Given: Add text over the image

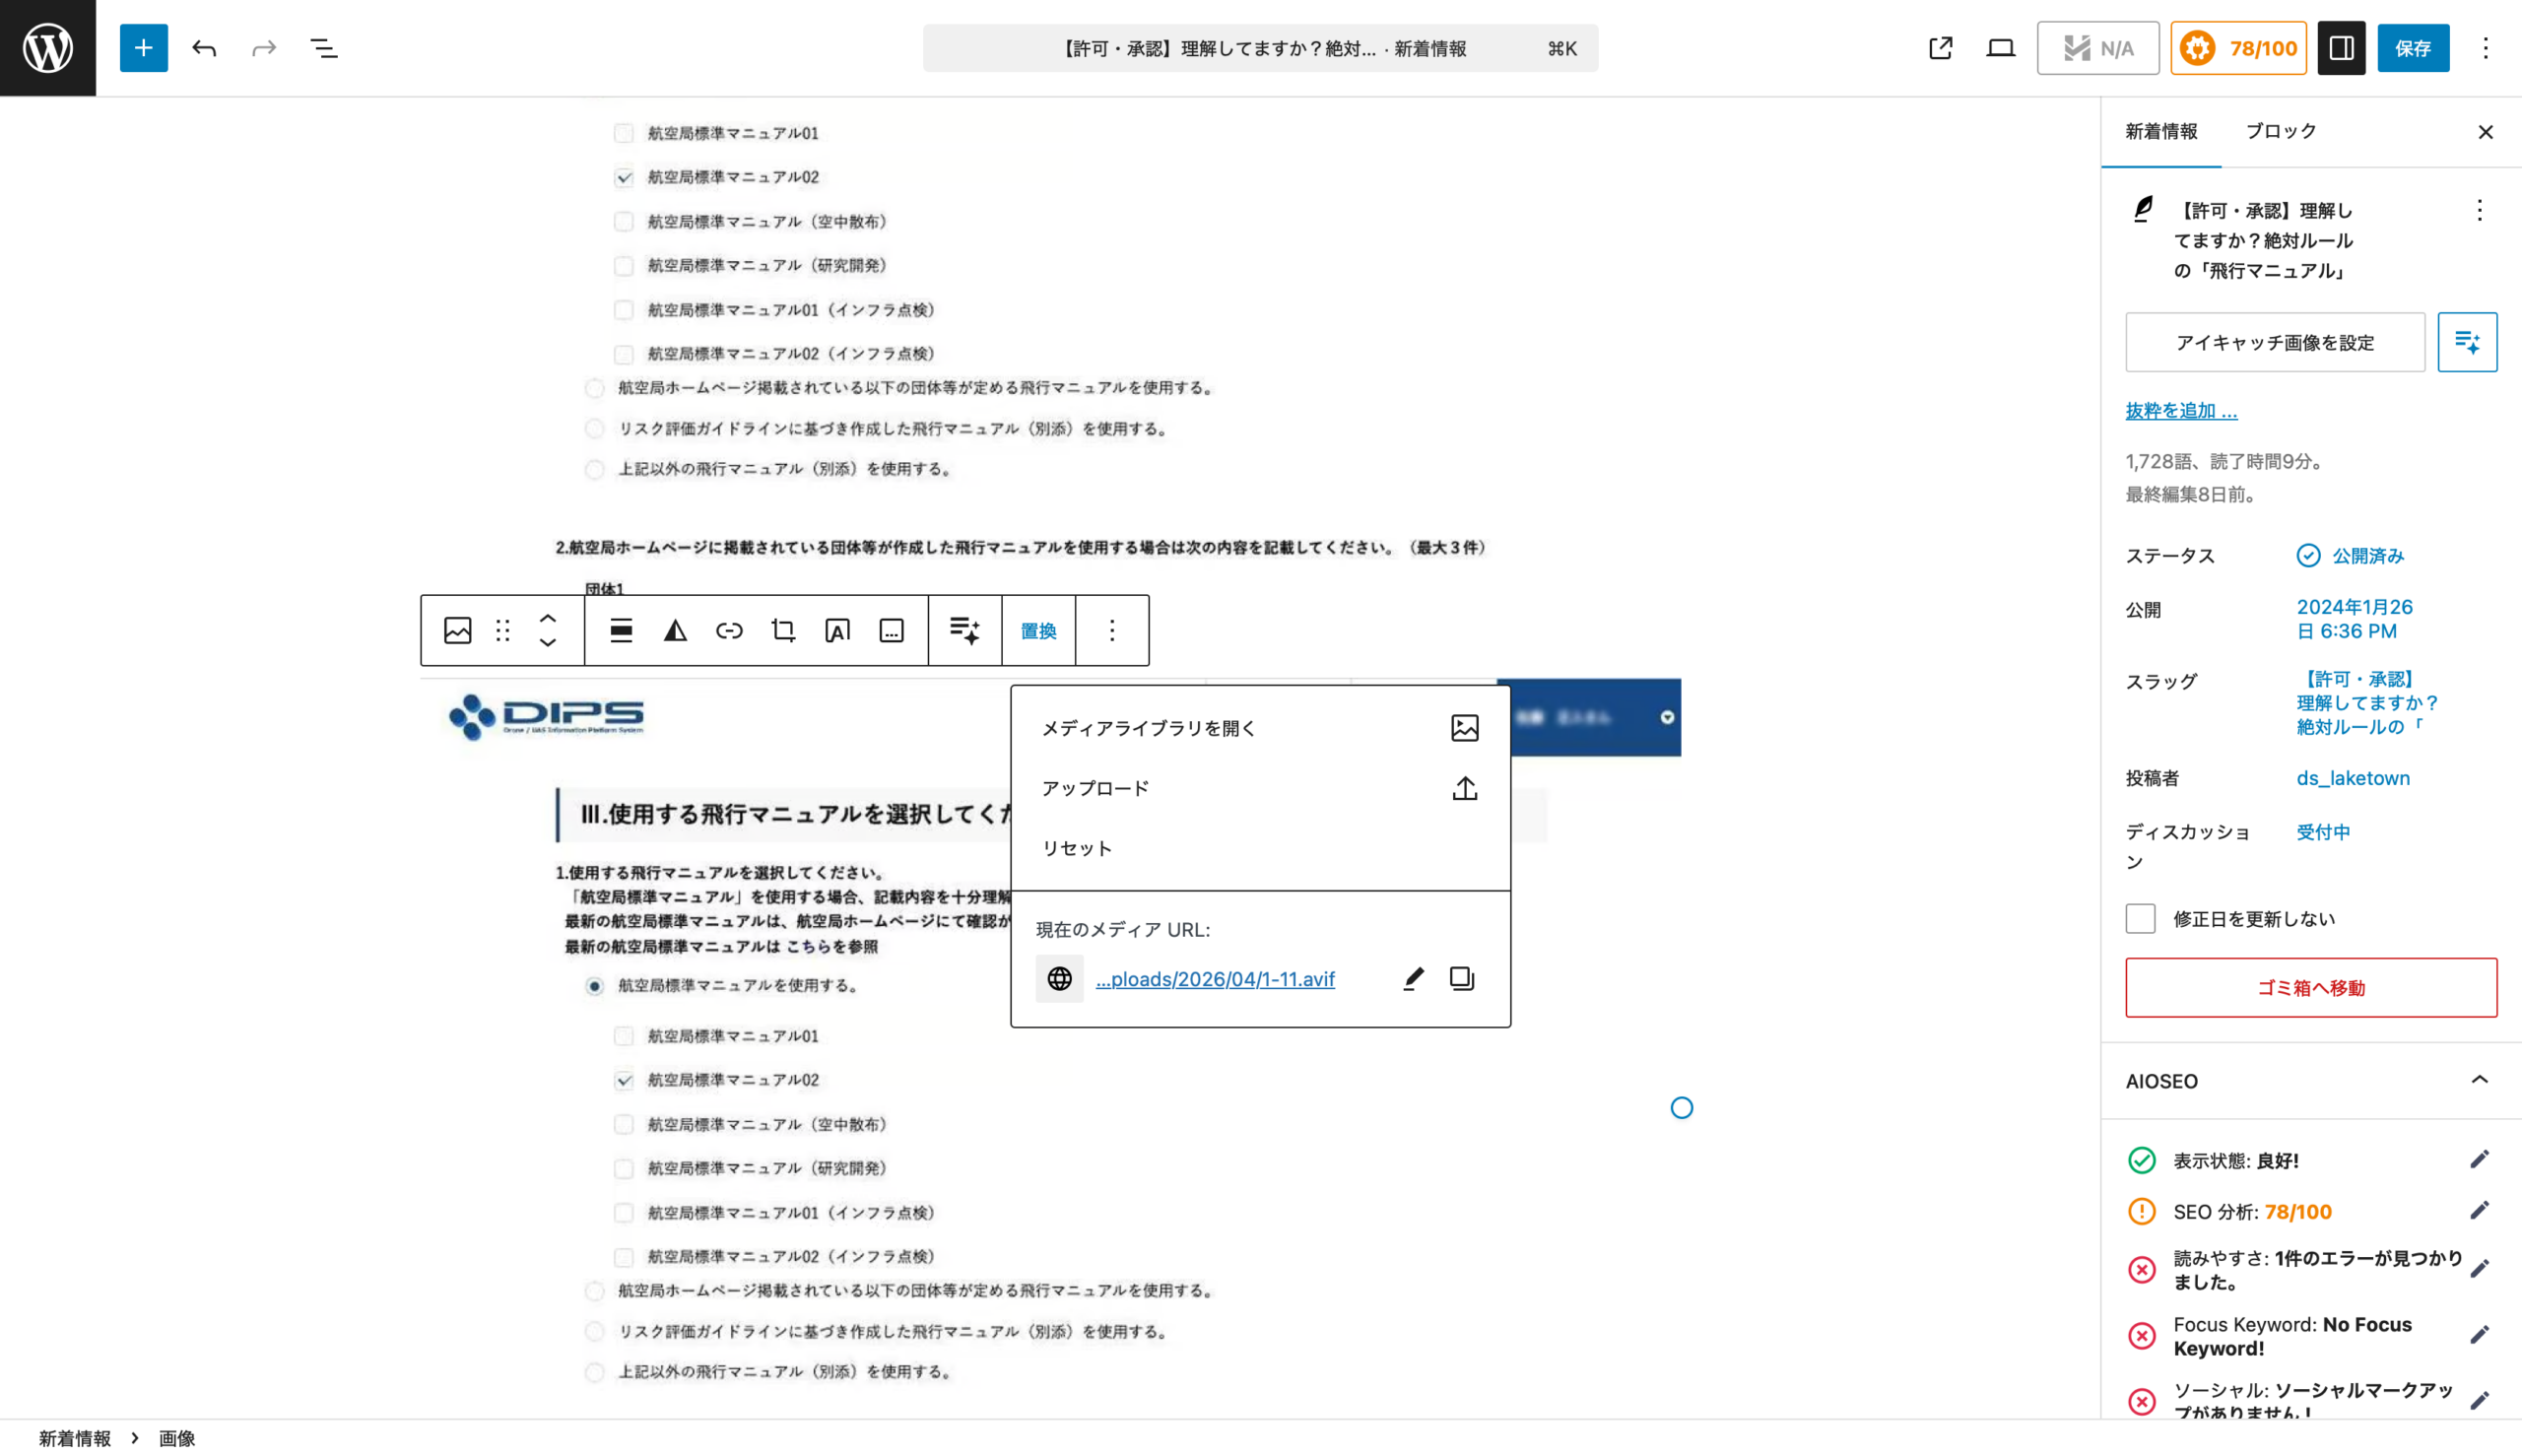Looking at the screenshot, I should point(837,630).
